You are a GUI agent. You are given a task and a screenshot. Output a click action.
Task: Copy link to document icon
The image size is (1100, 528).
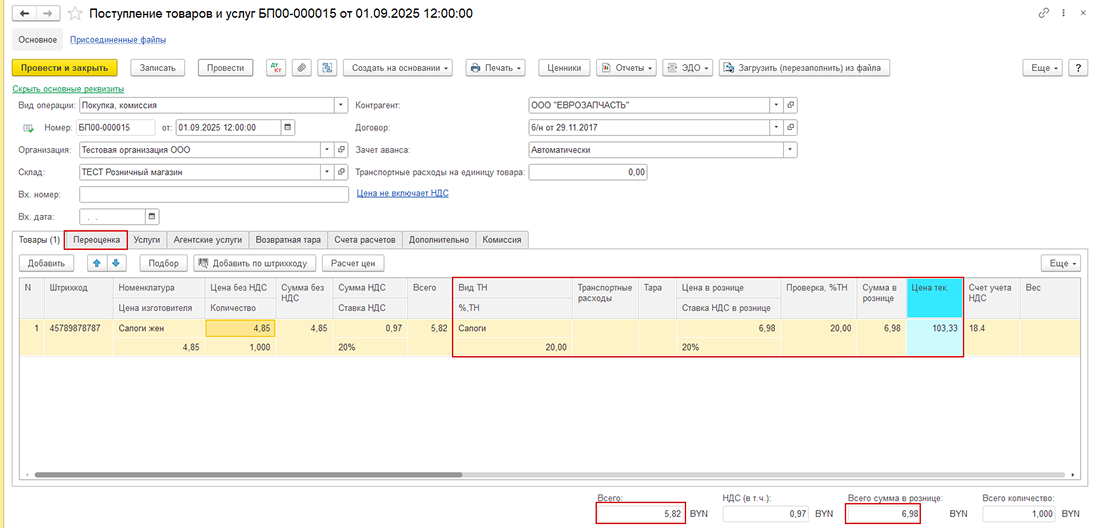(1044, 14)
